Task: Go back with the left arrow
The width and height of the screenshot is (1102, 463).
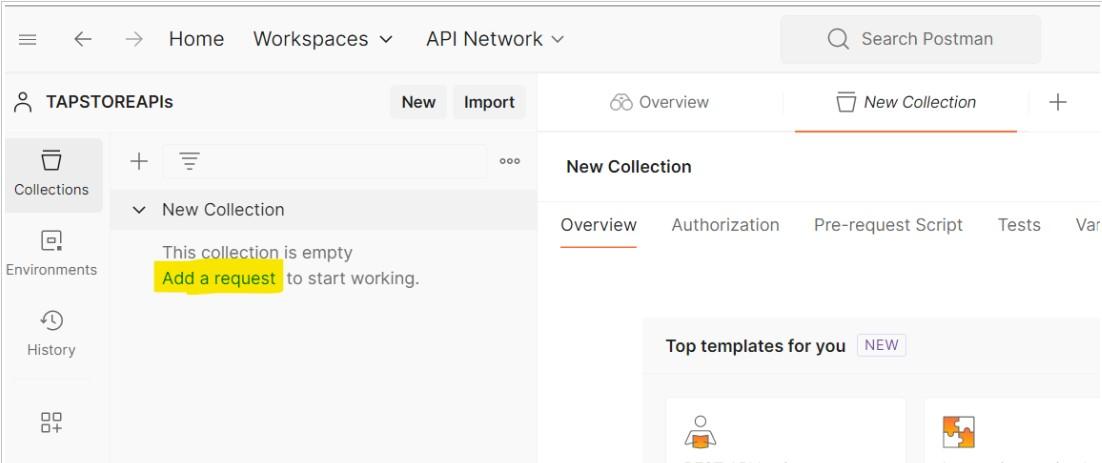Action: (x=83, y=39)
